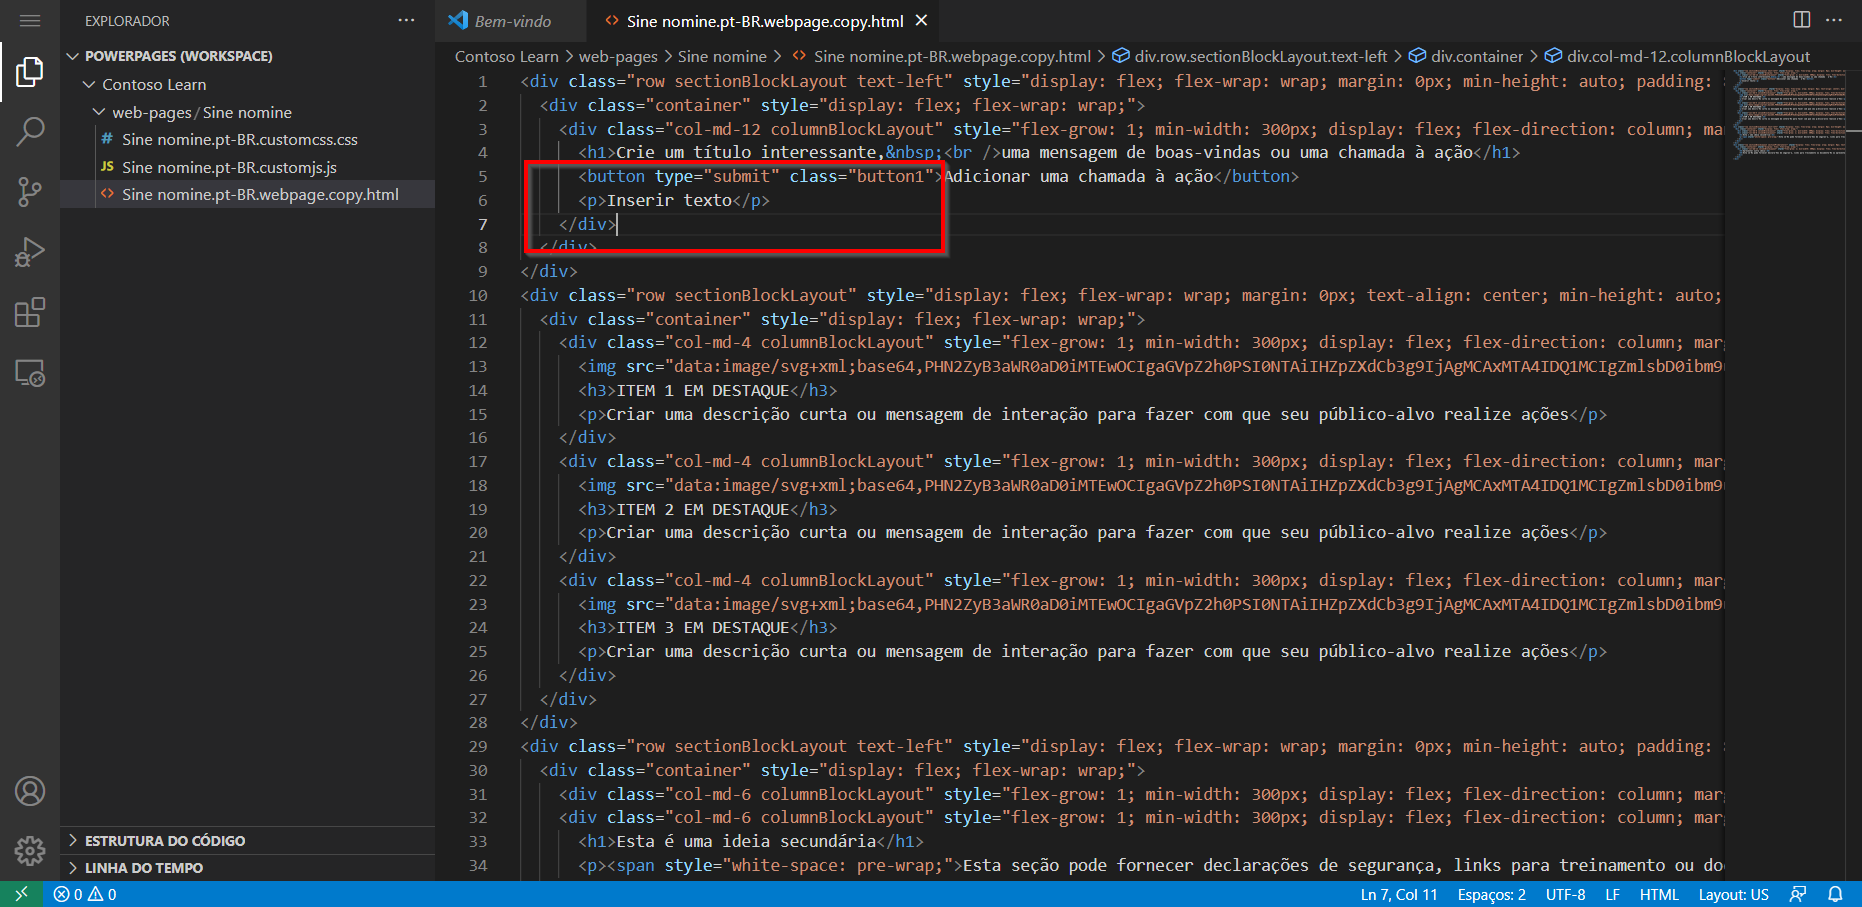
Task: Open the Run and Debug view
Action: click(x=31, y=251)
